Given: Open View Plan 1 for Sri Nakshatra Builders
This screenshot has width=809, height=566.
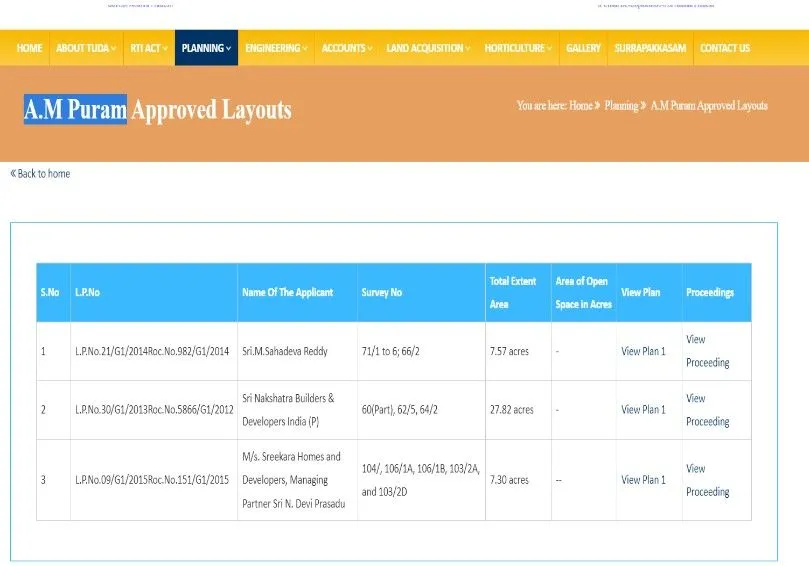Looking at the screenshot, I should point(643,410).
